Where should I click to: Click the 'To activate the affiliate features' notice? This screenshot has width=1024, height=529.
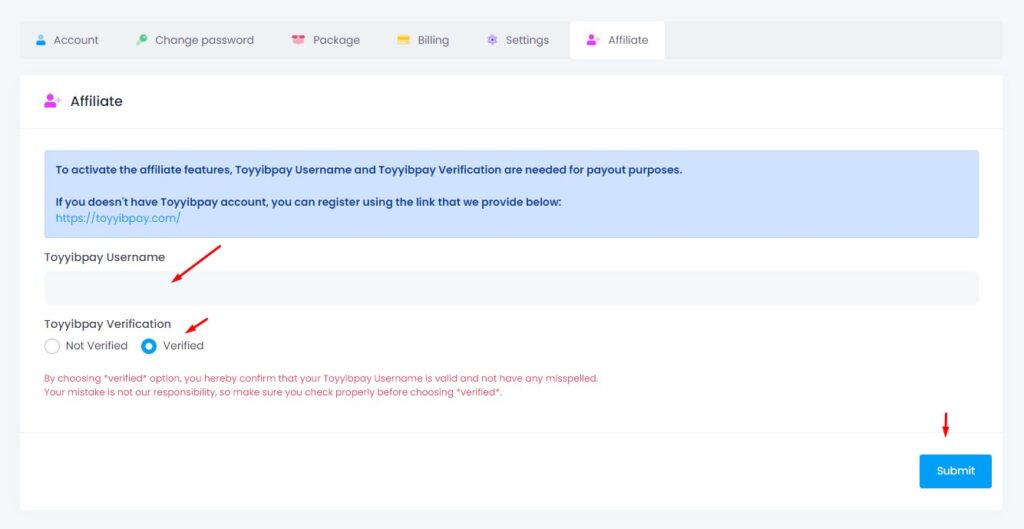[368, 170]
